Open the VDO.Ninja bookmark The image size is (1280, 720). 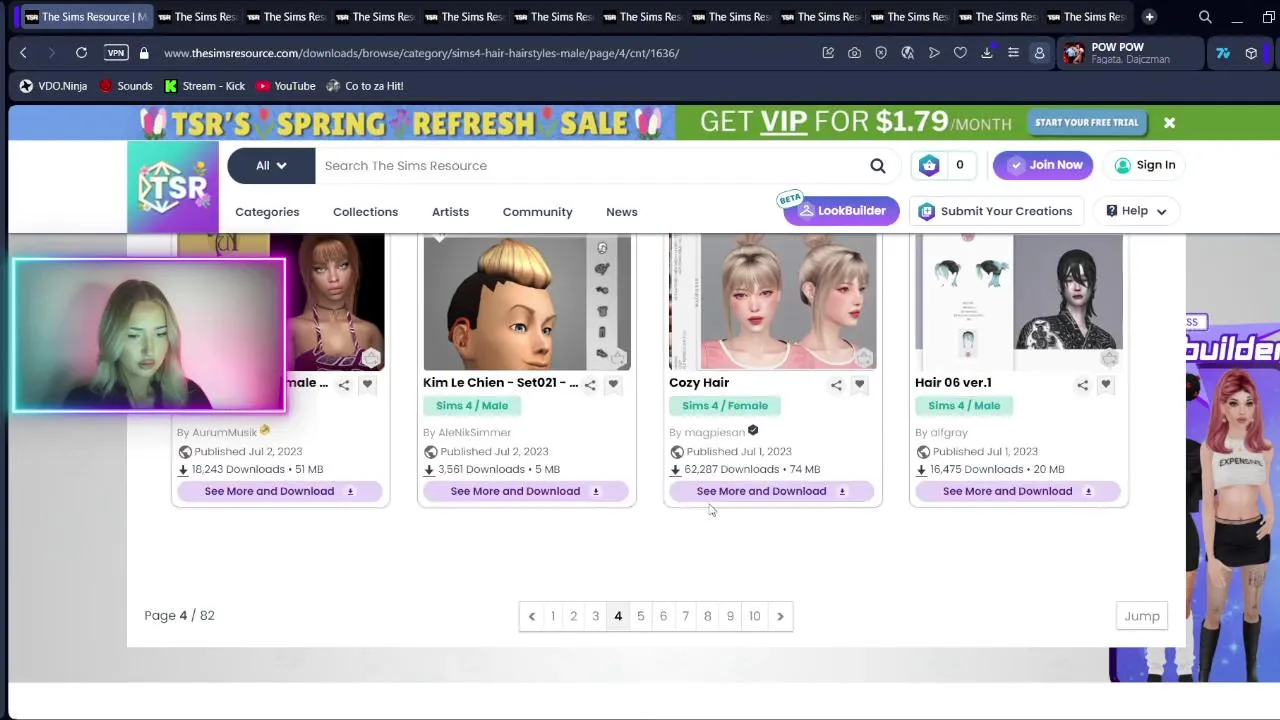(x=53, y=86)
